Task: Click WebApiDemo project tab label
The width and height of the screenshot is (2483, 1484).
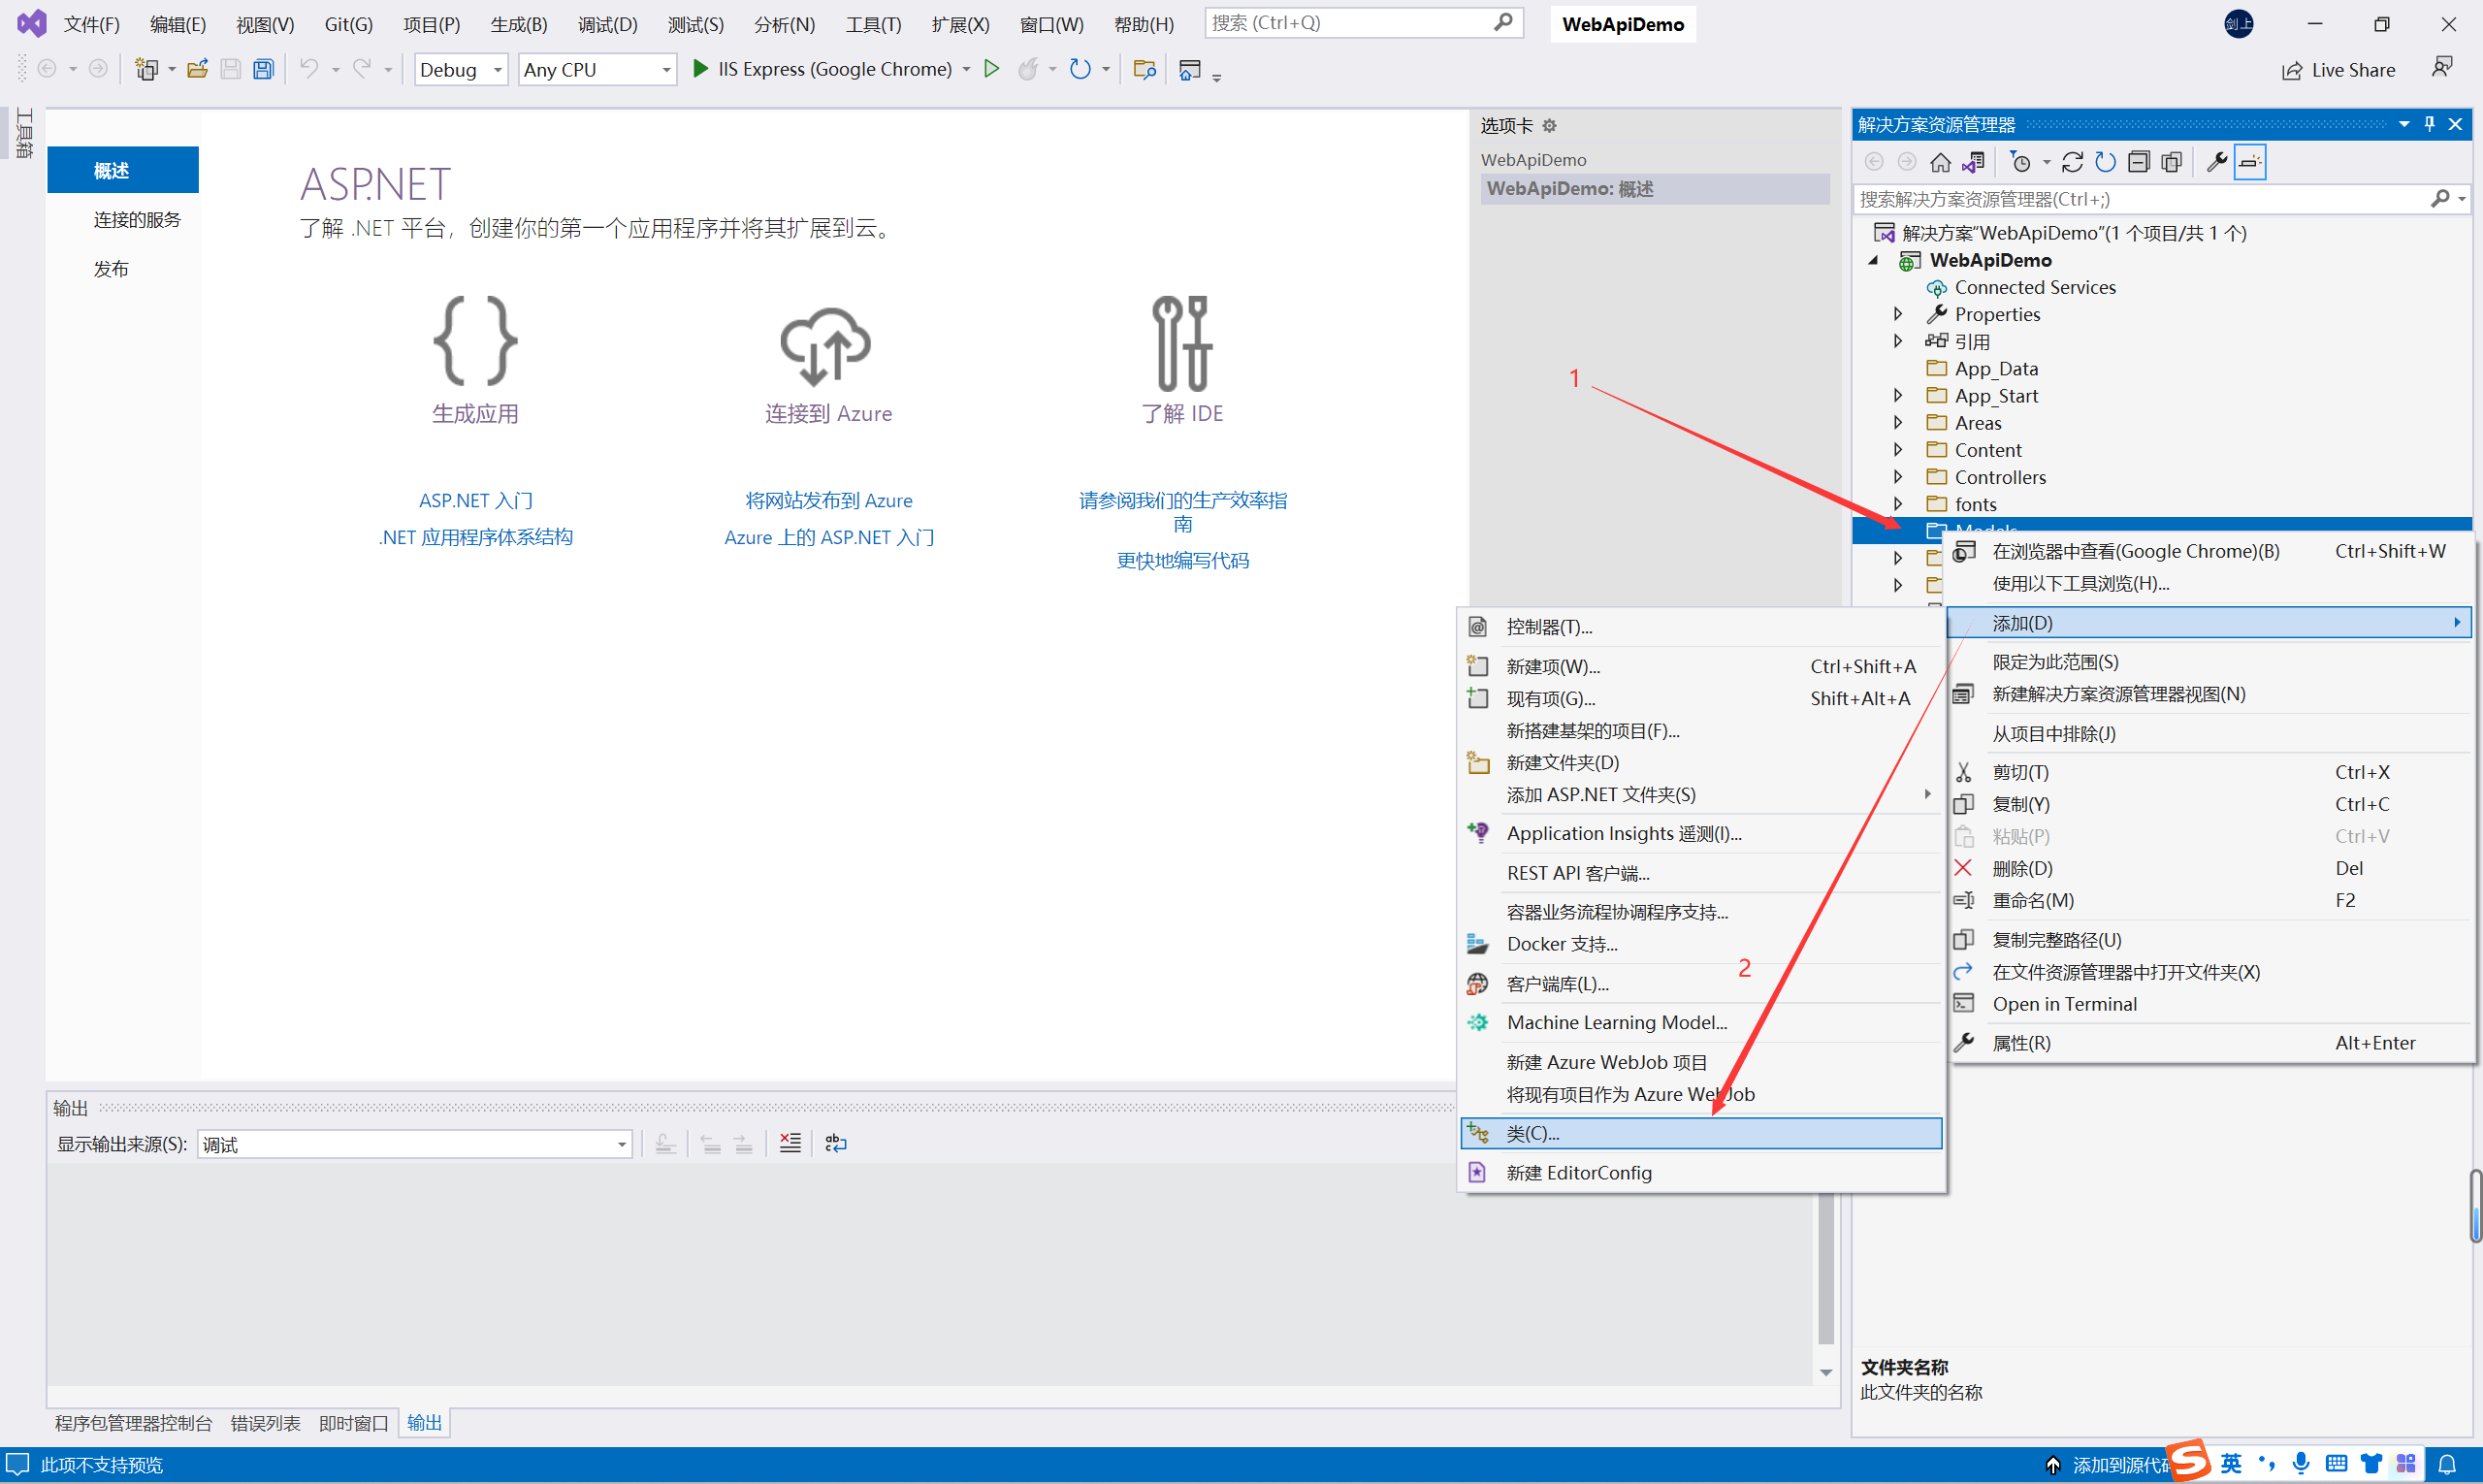Action: coord(1532,159)
